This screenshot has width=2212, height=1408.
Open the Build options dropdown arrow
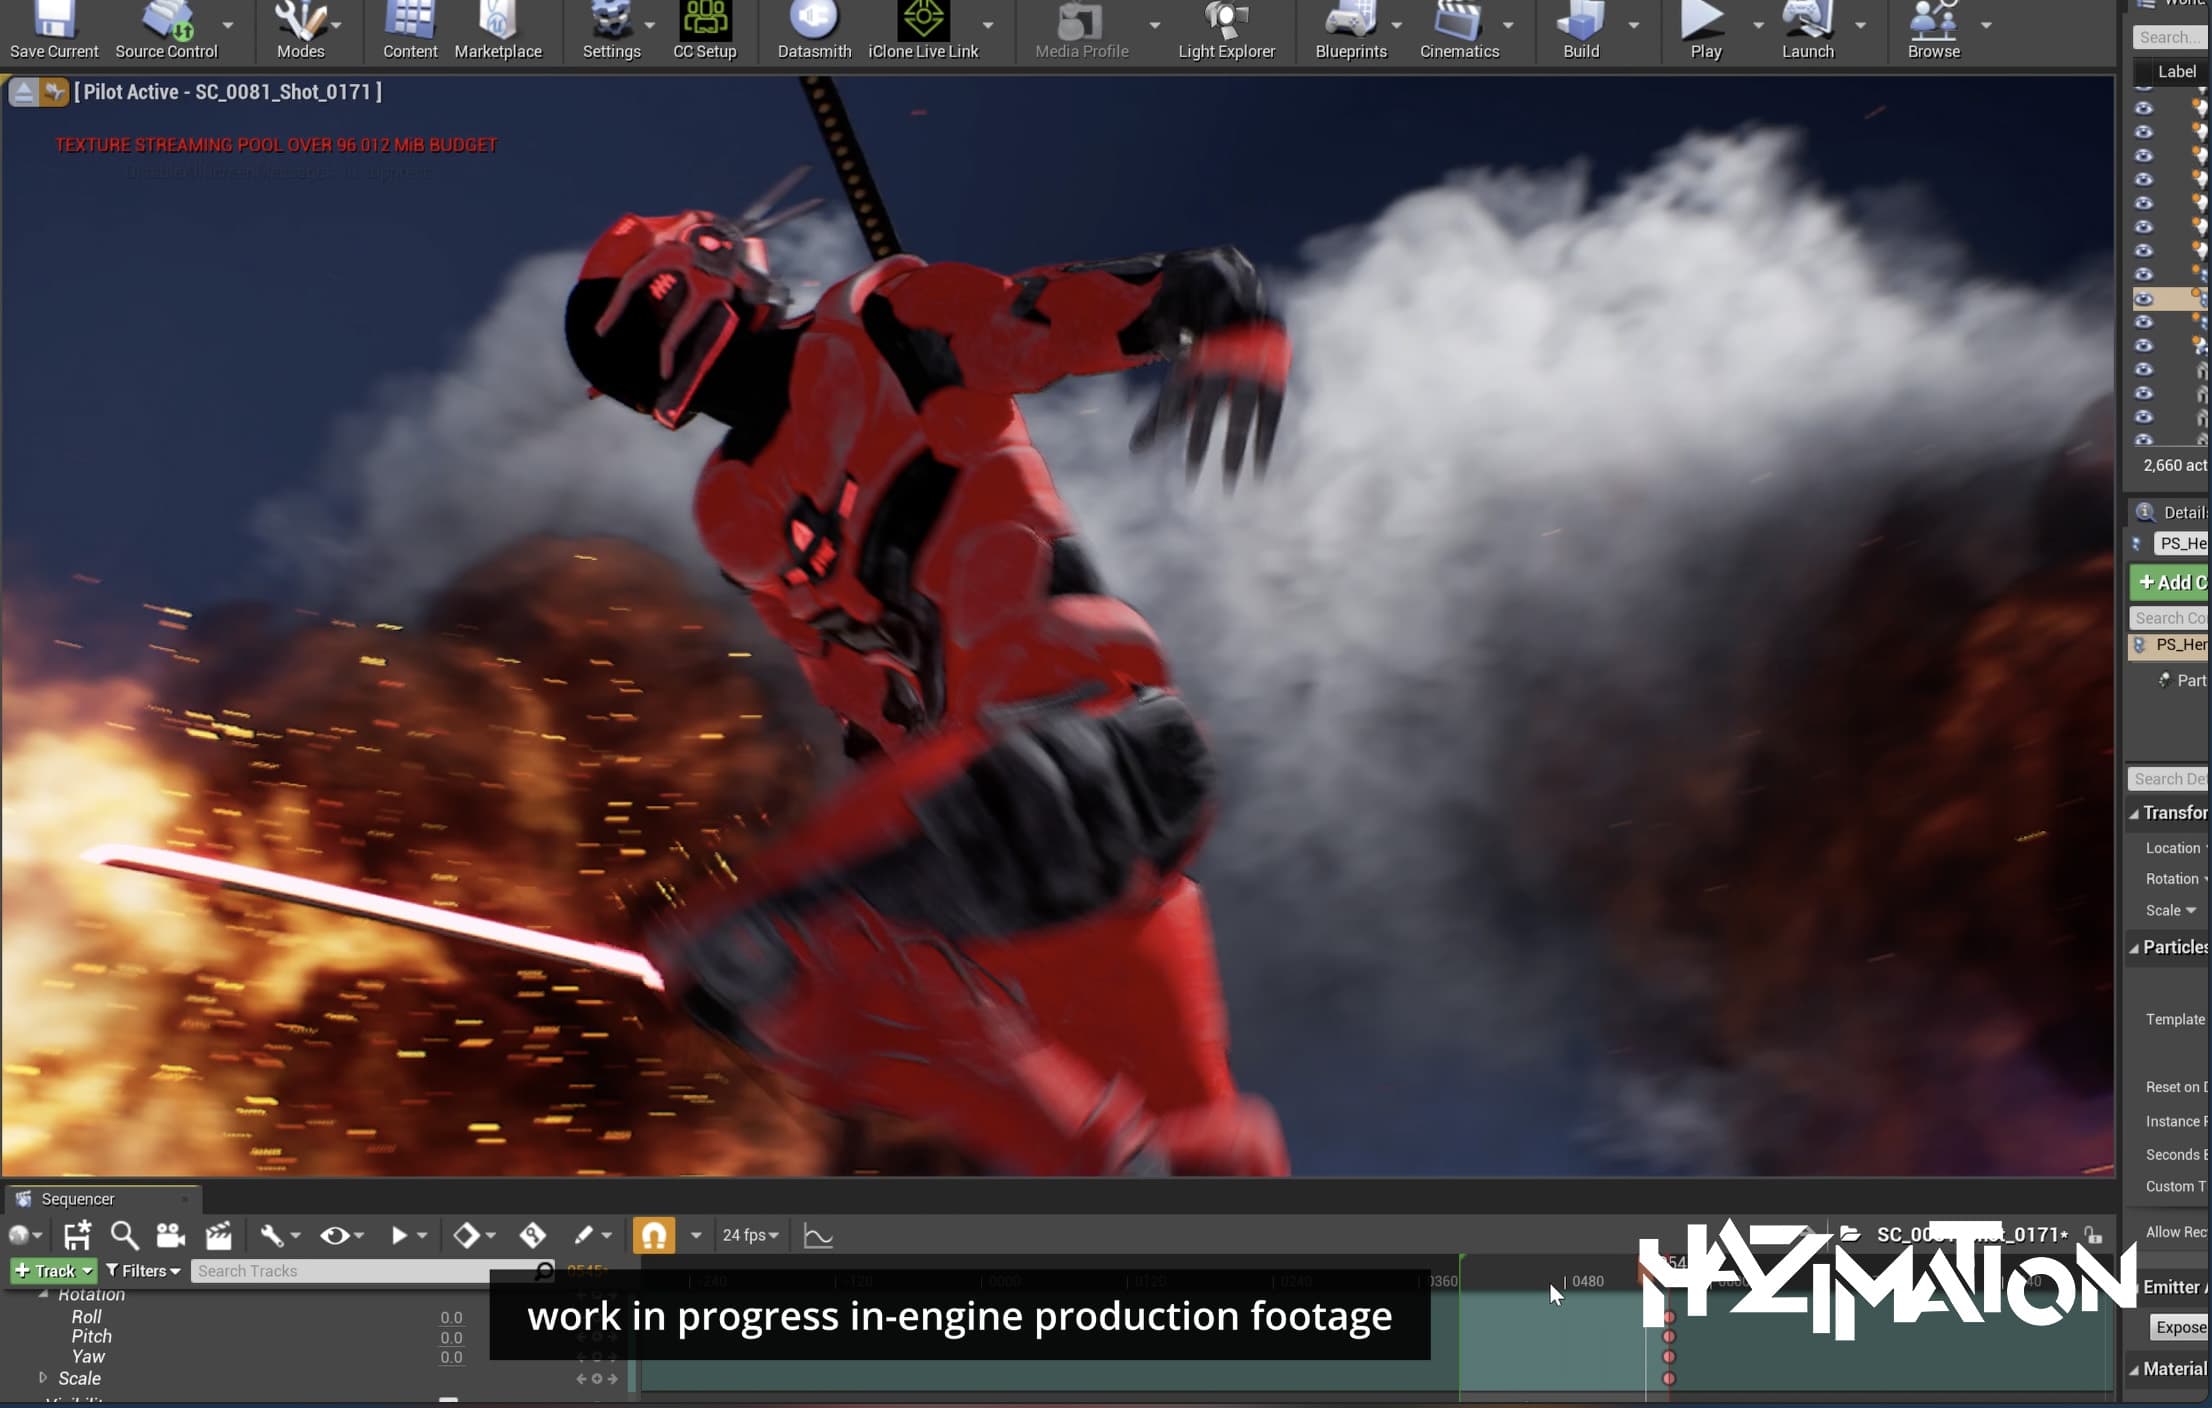(x=1633, y=24)
